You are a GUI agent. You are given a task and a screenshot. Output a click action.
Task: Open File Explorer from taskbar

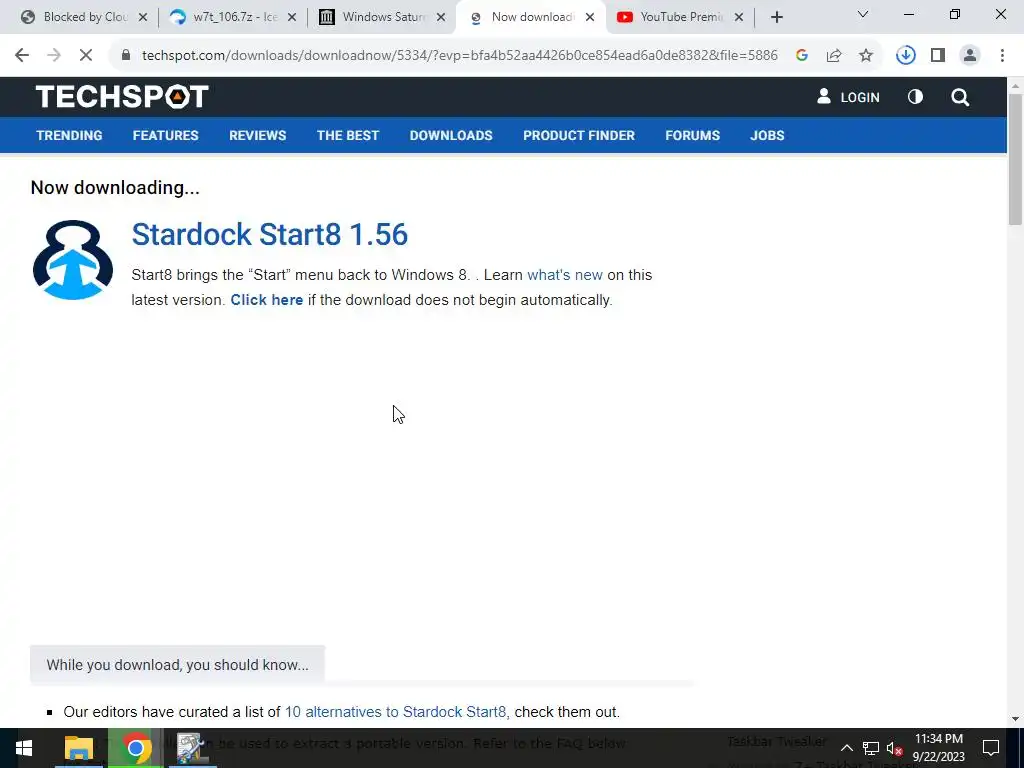(79, 748)
